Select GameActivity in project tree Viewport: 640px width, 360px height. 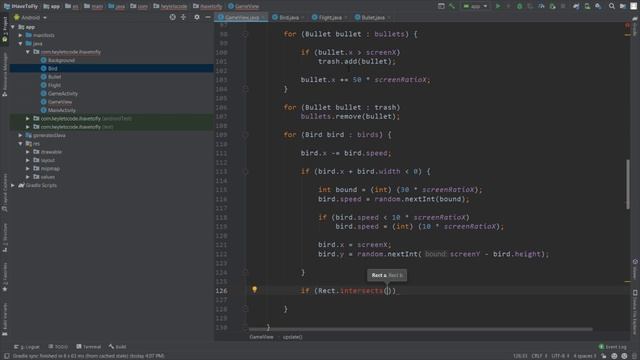point(63,93)
